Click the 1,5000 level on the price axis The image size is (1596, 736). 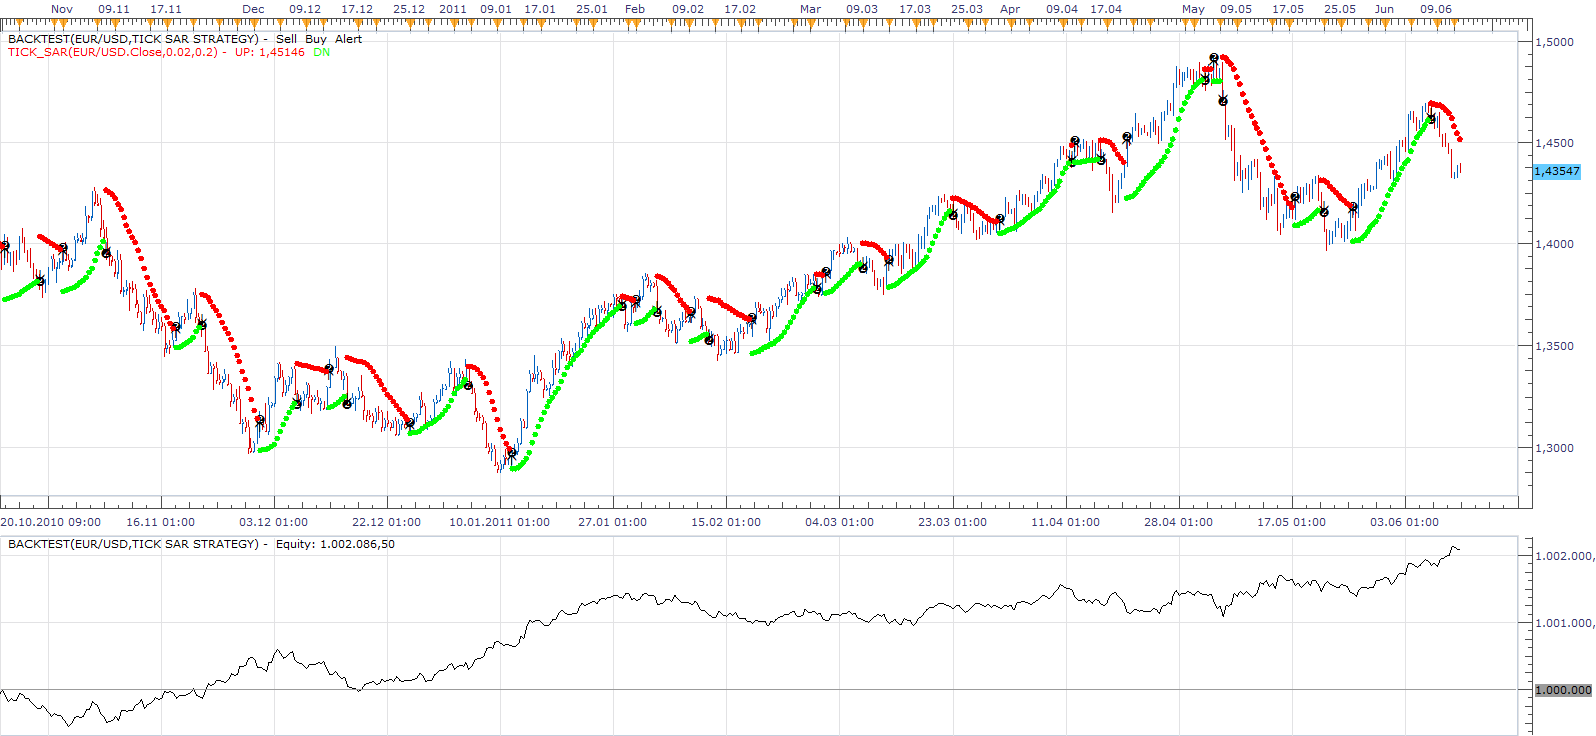pos(1554,42)
